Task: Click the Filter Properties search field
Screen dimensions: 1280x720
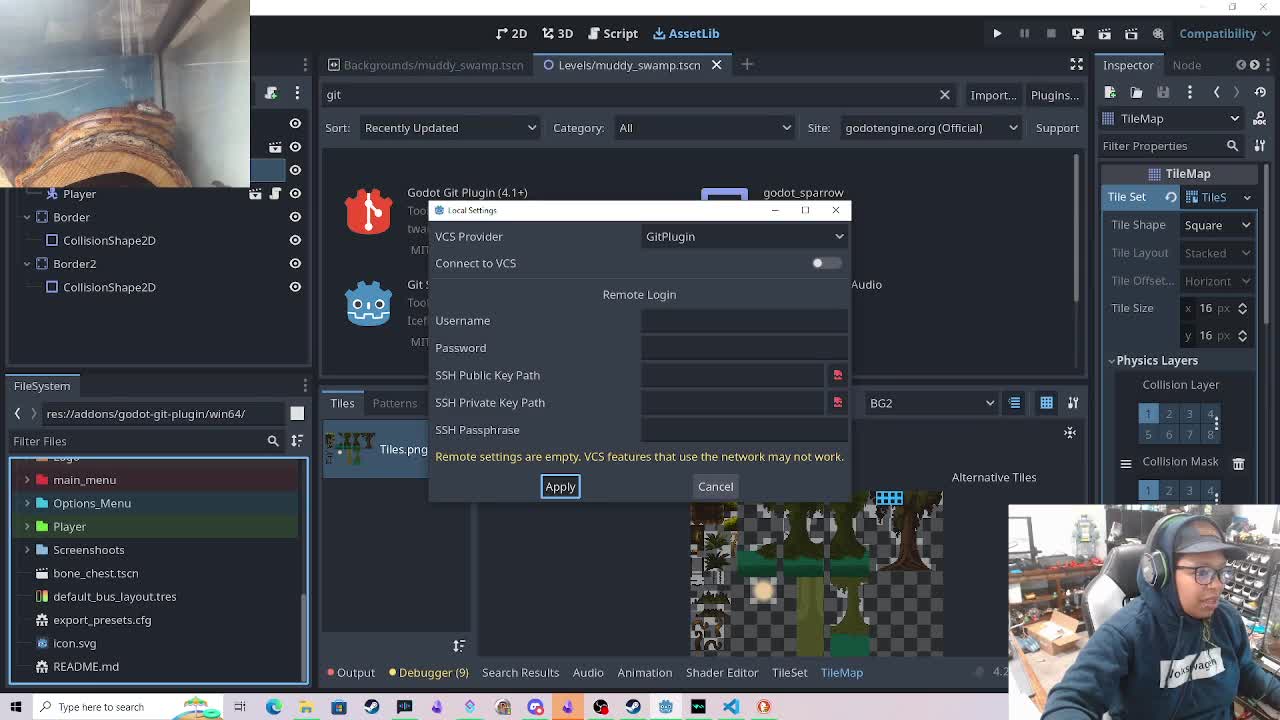Action: click(x=1171, y=146)
